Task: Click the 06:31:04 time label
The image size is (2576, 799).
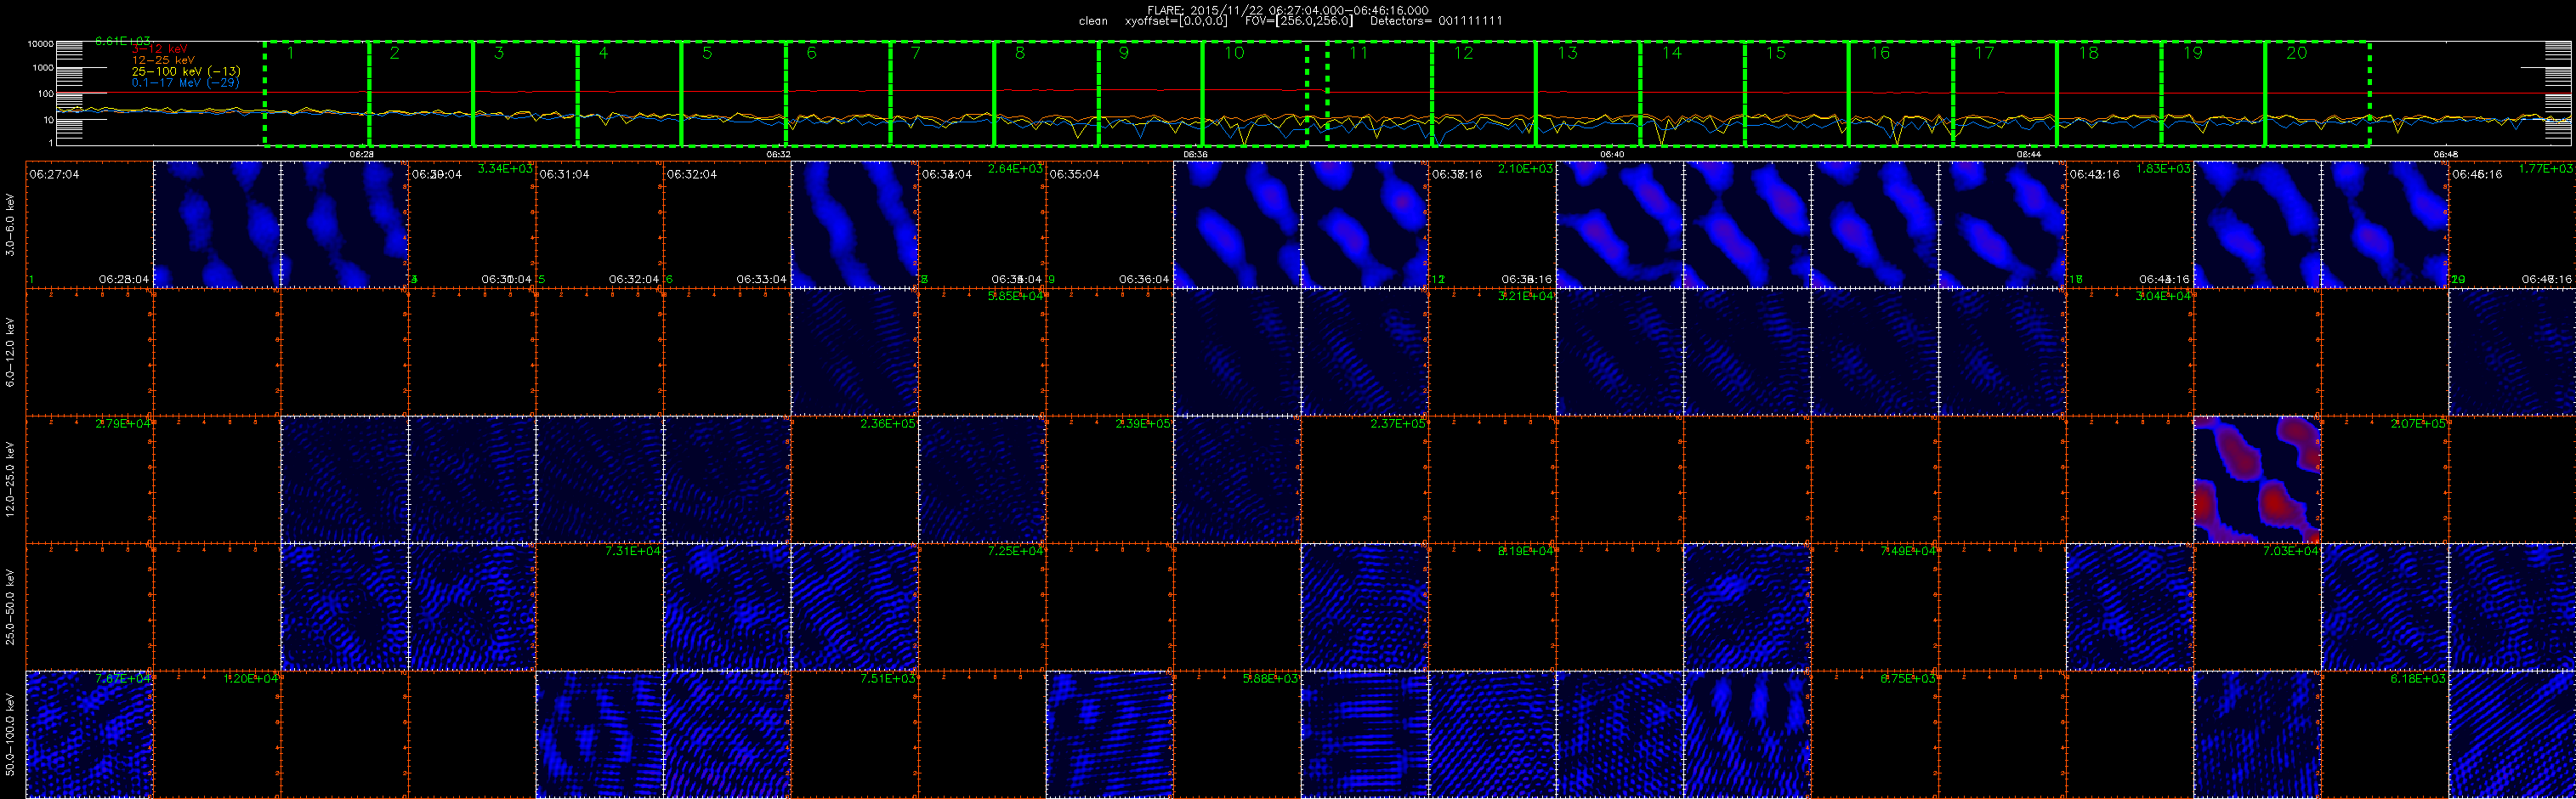Action: tap(564, 174)
